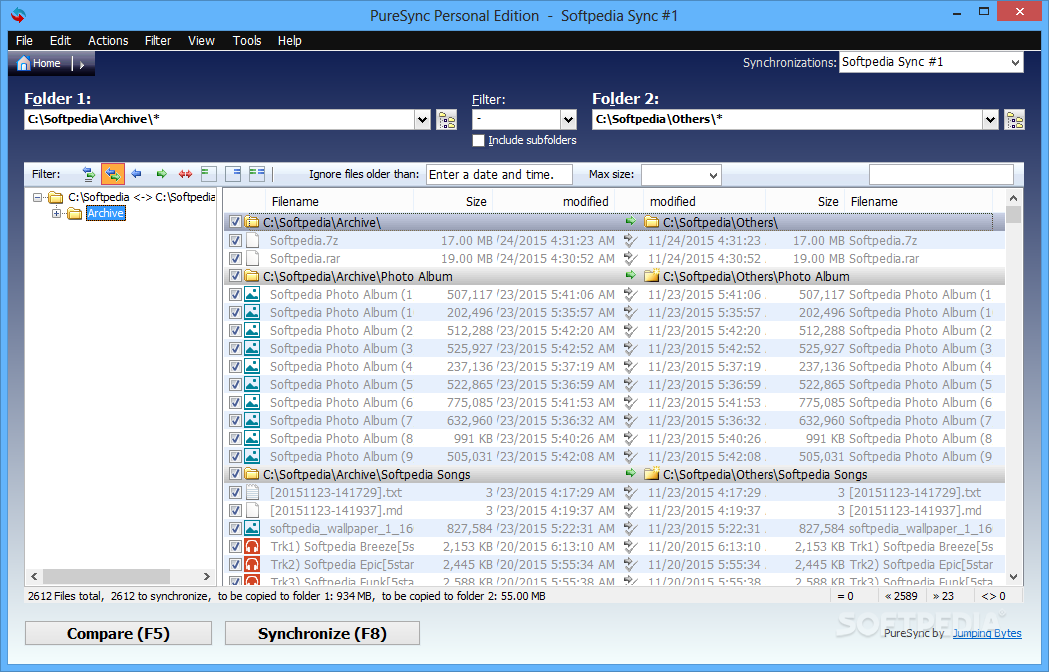The width and height of the screenshot is (1049, 672).
Task: Show files only in left folder icon
Action: [x=209, y=174]
